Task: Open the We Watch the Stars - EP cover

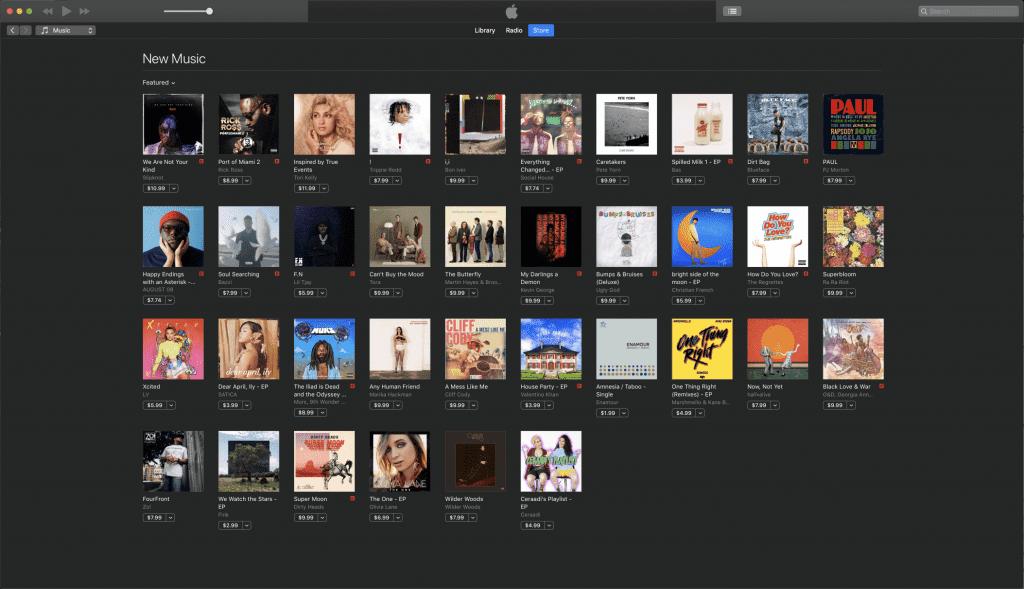Action: pyautogui.click(x=249, y=461)
